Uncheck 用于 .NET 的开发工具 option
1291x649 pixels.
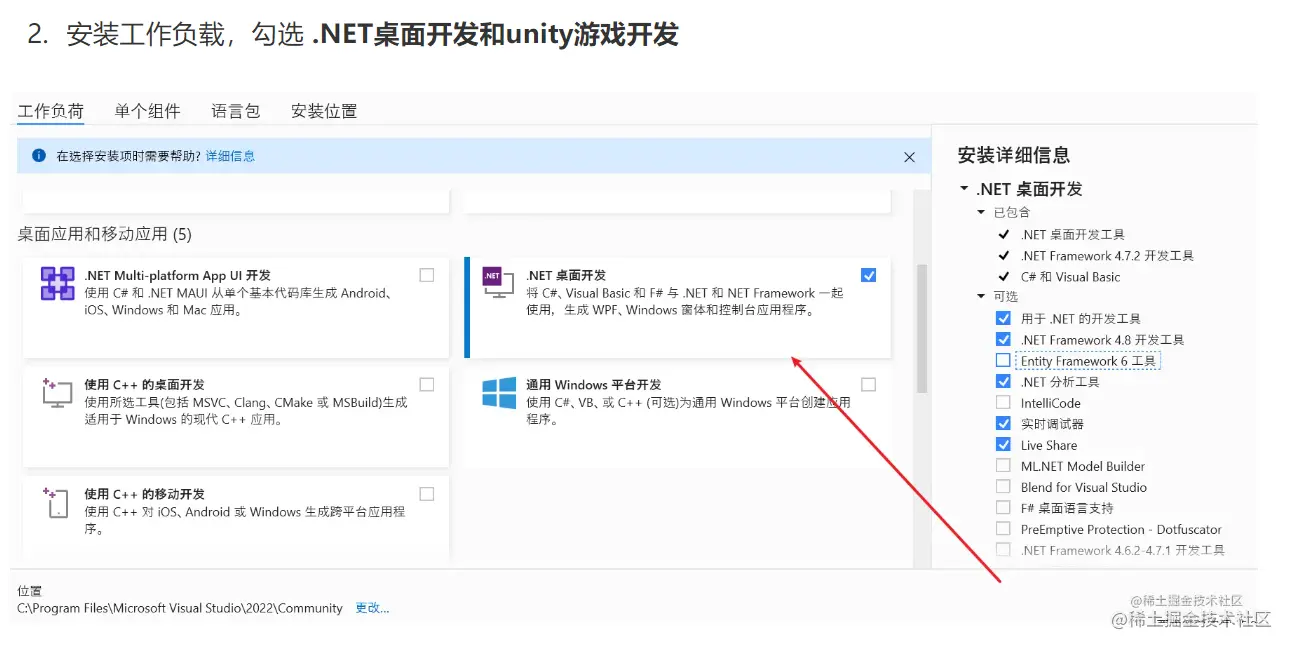tap(1003, 318)
